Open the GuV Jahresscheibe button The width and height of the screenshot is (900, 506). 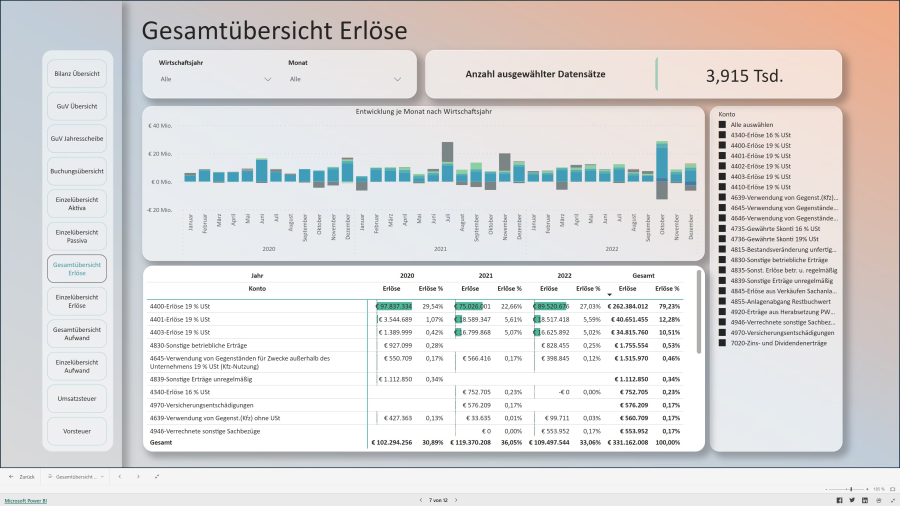(x=77, y=138)
